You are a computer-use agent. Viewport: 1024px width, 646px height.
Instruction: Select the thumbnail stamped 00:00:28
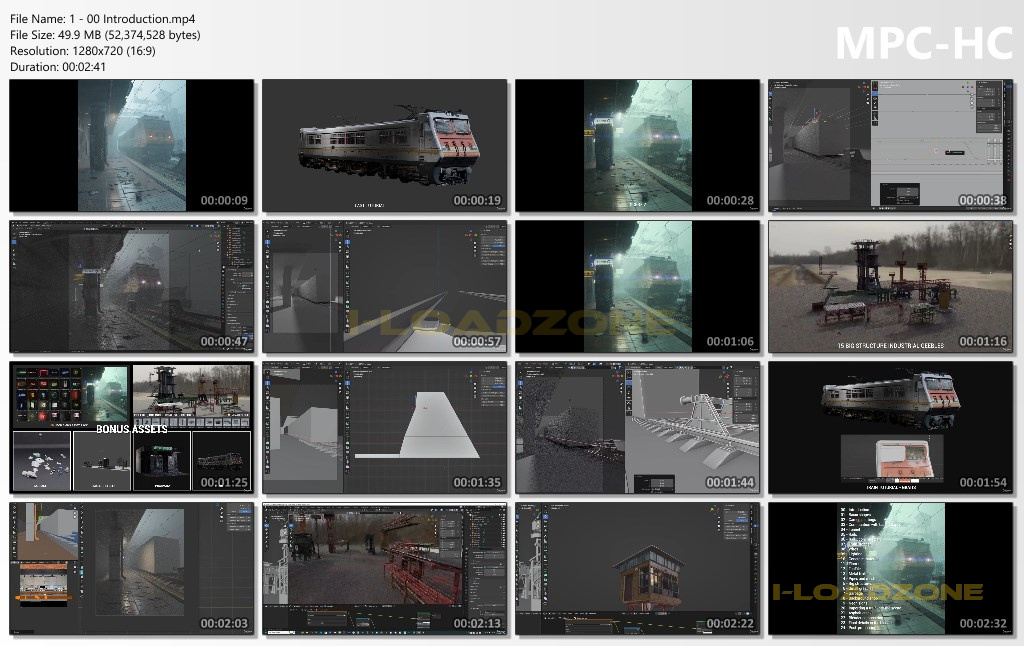(x=637, y=146)
